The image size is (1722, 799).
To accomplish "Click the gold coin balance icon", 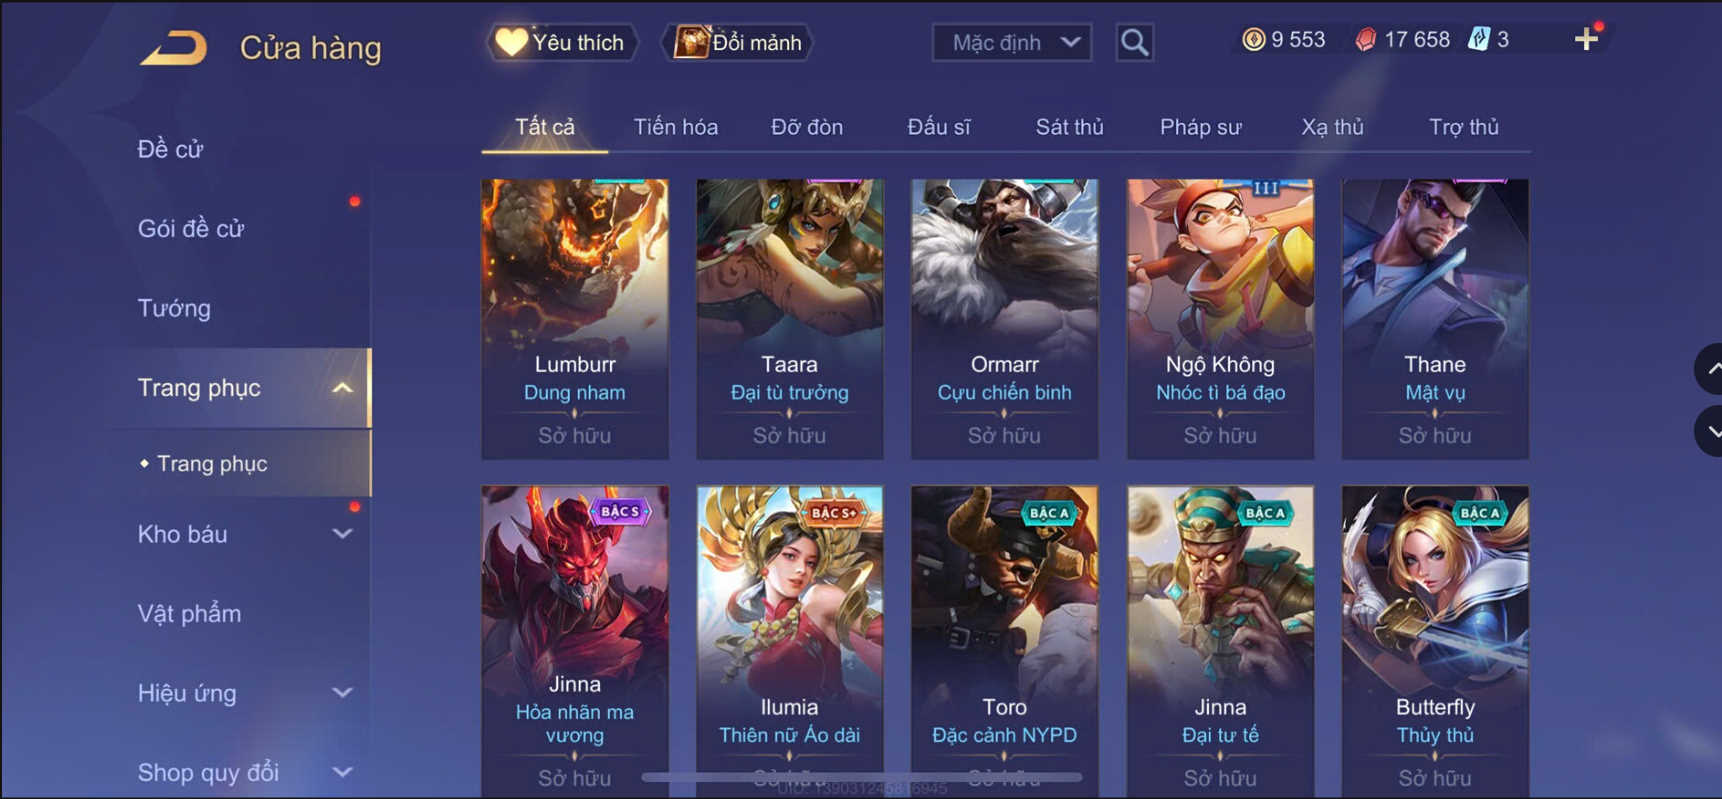I will tap(1253, 40).
